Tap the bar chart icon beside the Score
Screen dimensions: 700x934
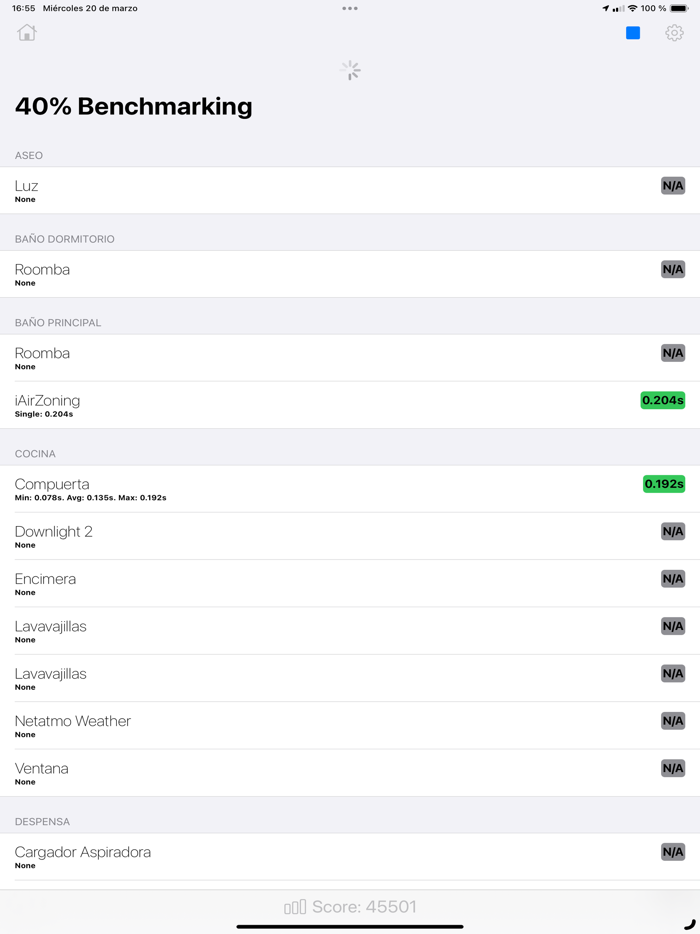[293, 906]
